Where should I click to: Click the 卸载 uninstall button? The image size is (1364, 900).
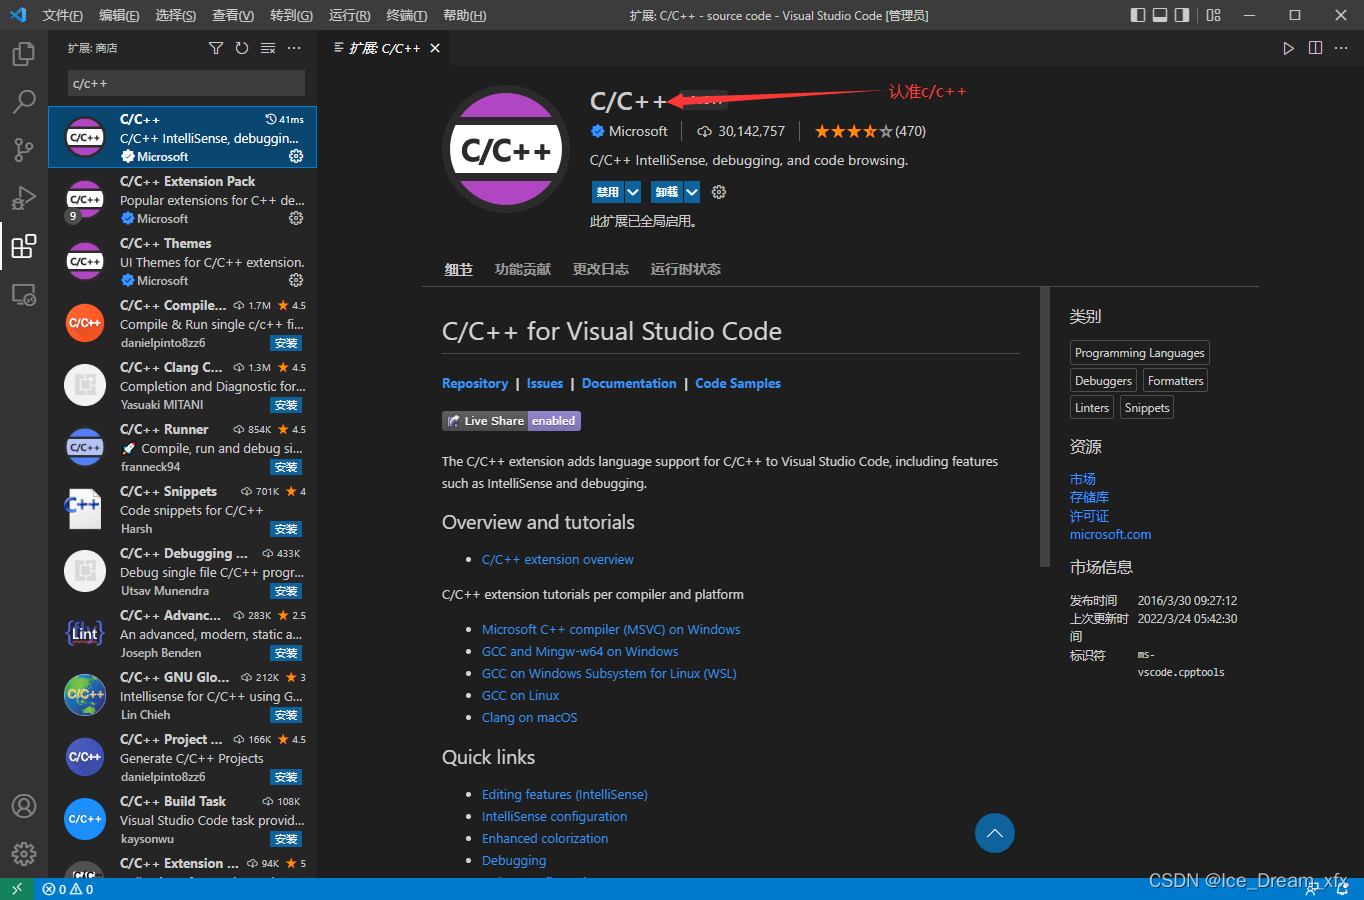(667, 192)
